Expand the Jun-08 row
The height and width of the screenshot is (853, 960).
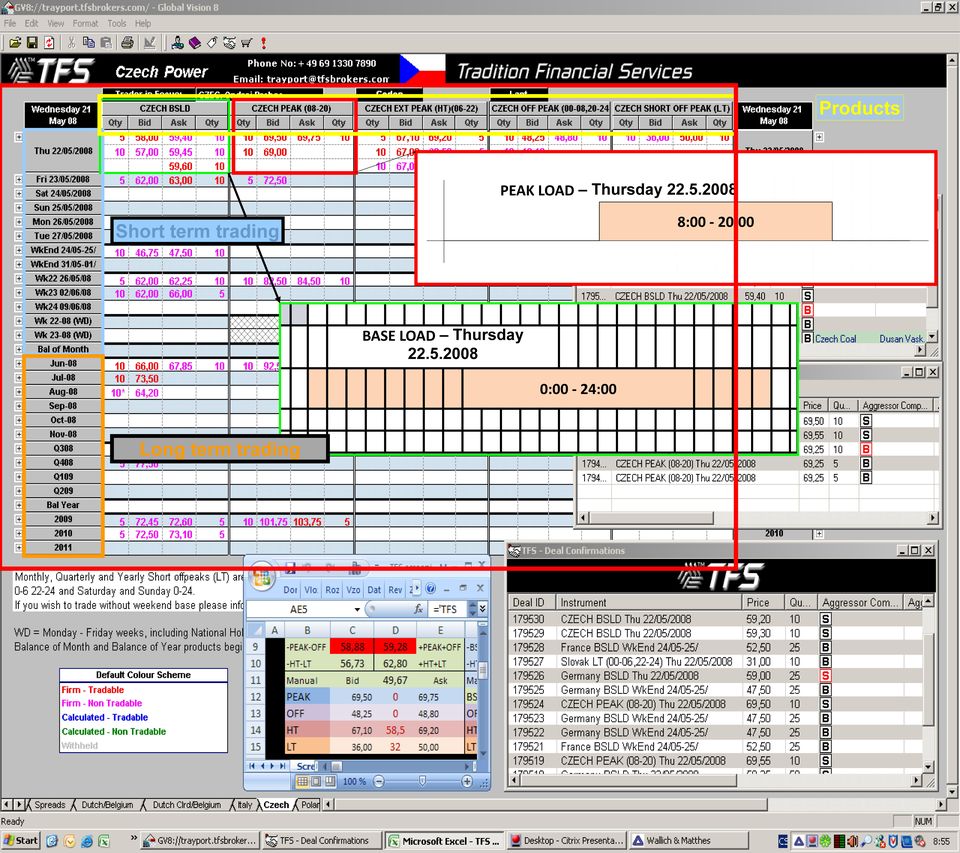pos(18,363)
